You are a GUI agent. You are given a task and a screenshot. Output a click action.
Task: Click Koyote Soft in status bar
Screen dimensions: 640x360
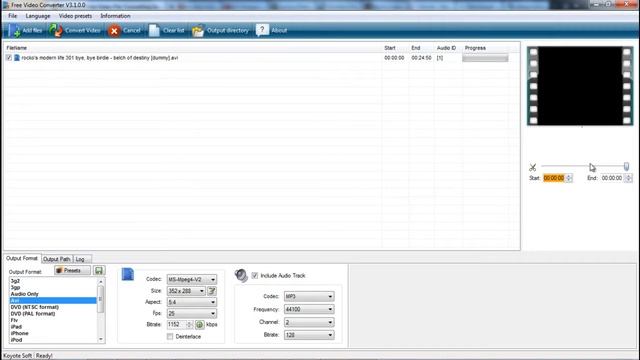coord(18,356)
